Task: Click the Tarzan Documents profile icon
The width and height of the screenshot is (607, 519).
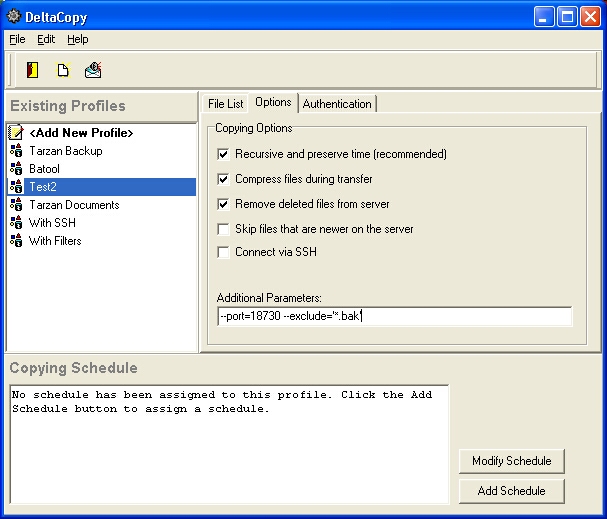Action: point(16,204)
